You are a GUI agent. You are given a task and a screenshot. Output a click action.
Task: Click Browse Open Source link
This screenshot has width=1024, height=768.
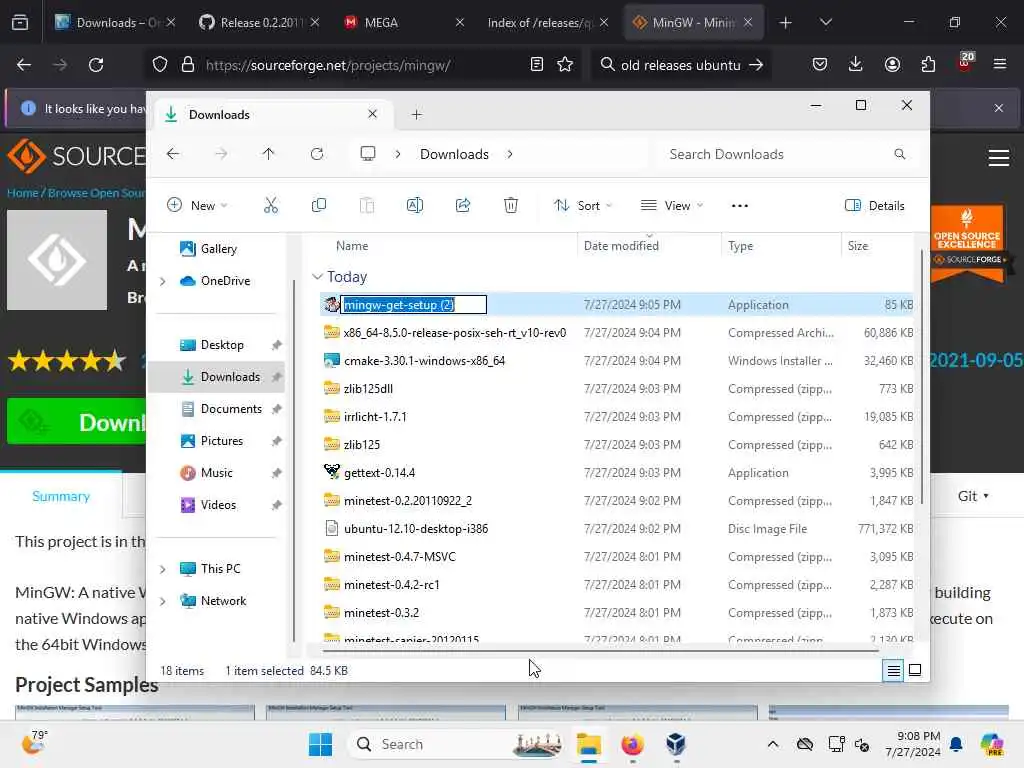click(x=97, y=193)
